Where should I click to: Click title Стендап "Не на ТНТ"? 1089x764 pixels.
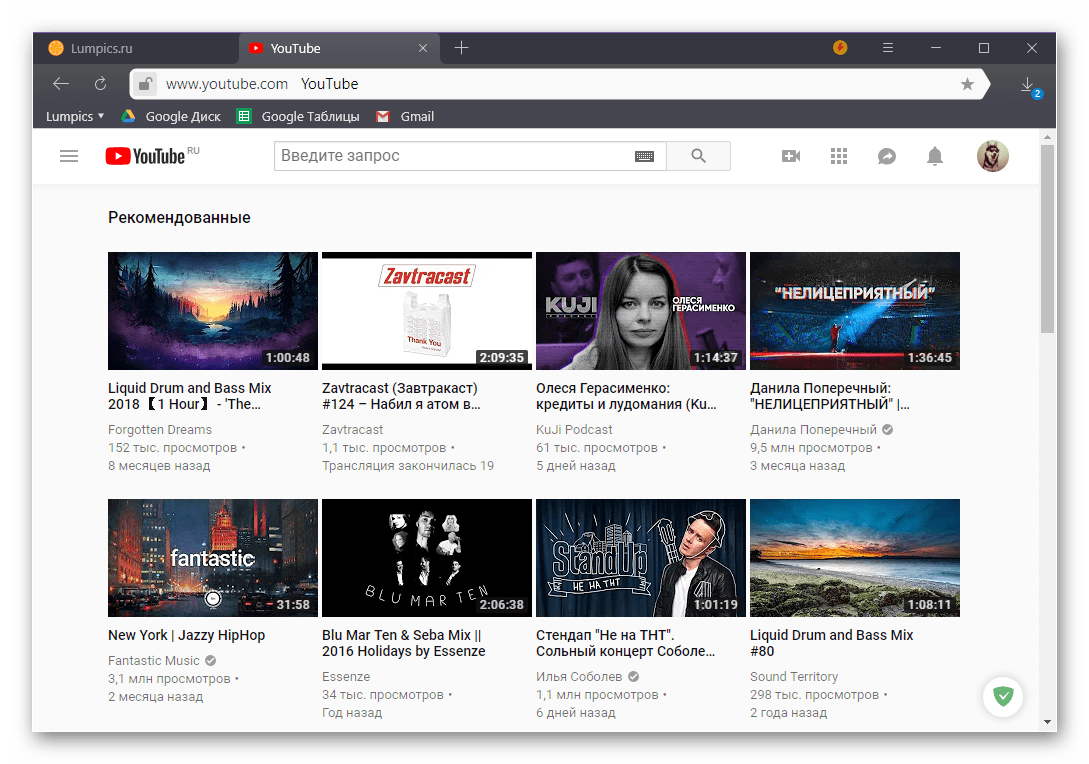[x=625, y=643]
